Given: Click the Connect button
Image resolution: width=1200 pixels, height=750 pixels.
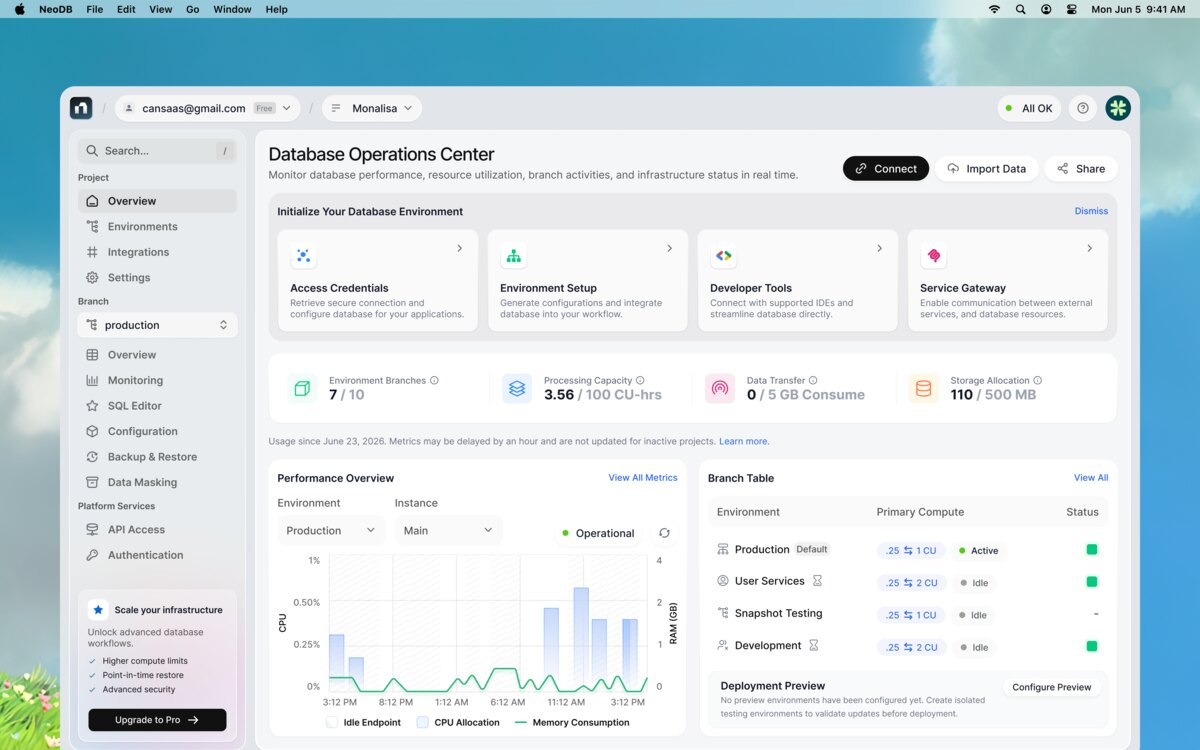Looking at the screenshot, I should [x=886, y=169].
